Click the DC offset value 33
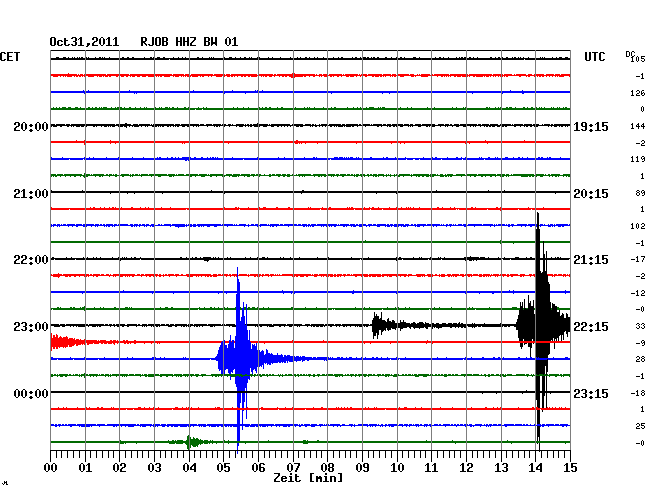 coord(640,326)
